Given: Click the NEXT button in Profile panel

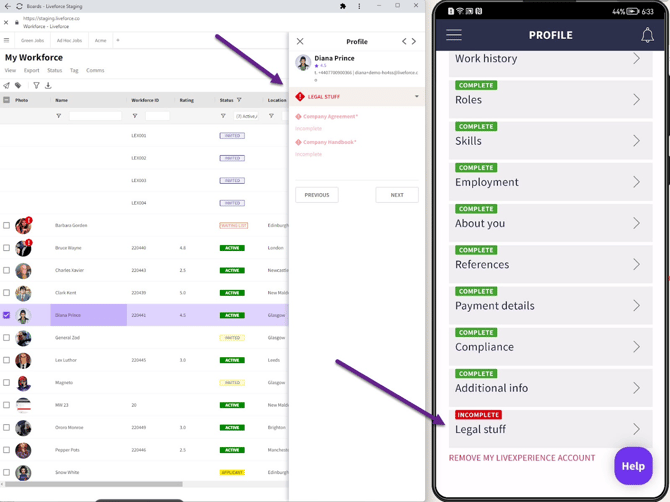Looking at the screenshot, I should [397, 195].
